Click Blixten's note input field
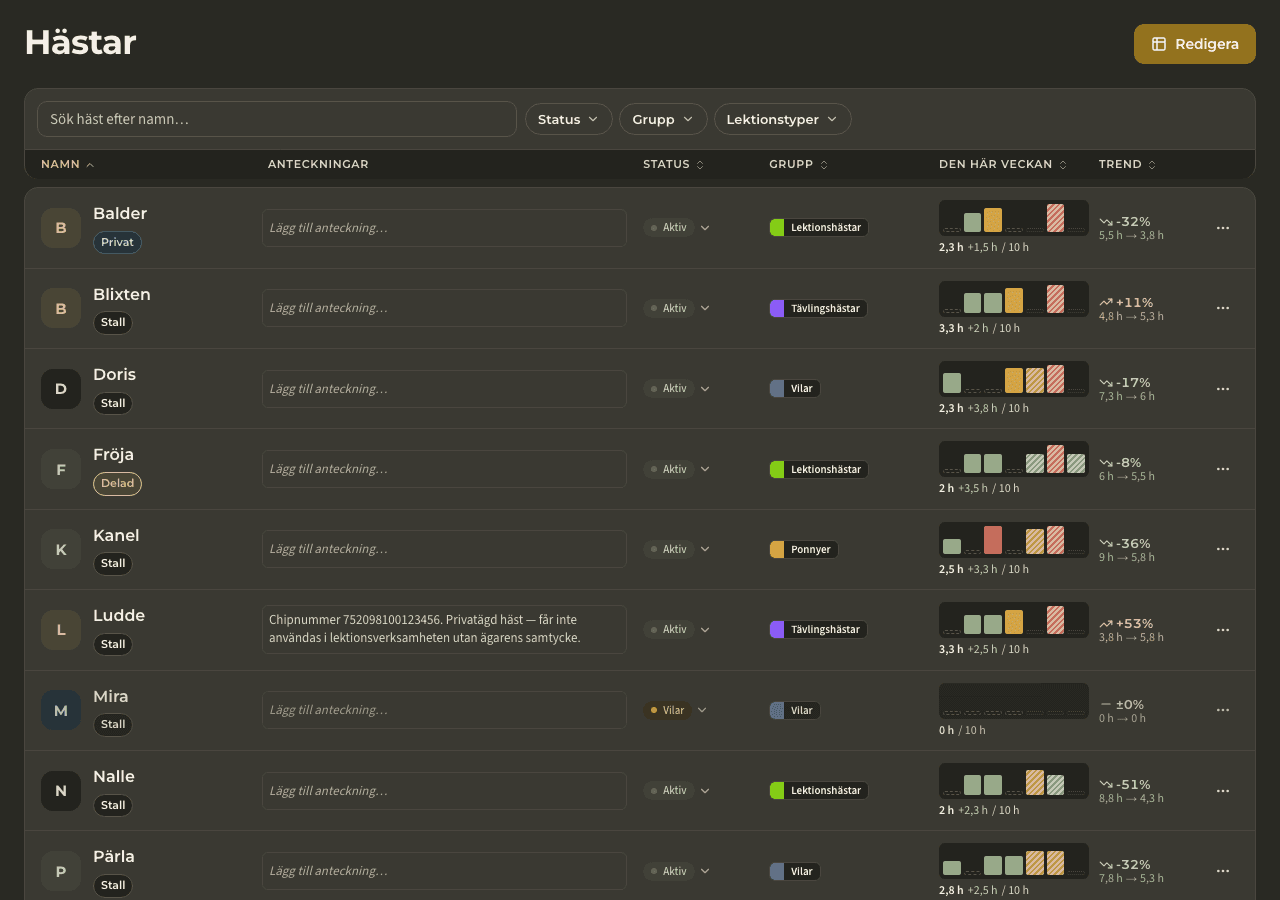Screen dimensions: 1280x900 click(444, 308)
